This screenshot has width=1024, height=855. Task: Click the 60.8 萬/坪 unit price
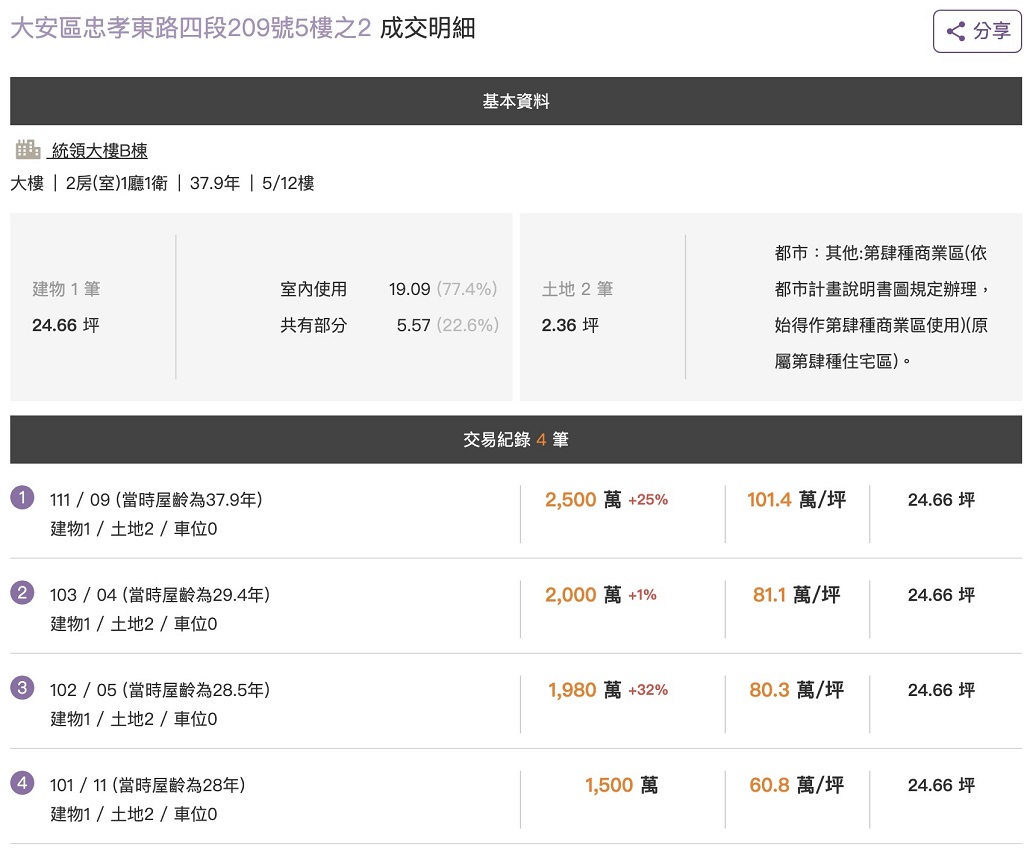[x=796, y=785]
